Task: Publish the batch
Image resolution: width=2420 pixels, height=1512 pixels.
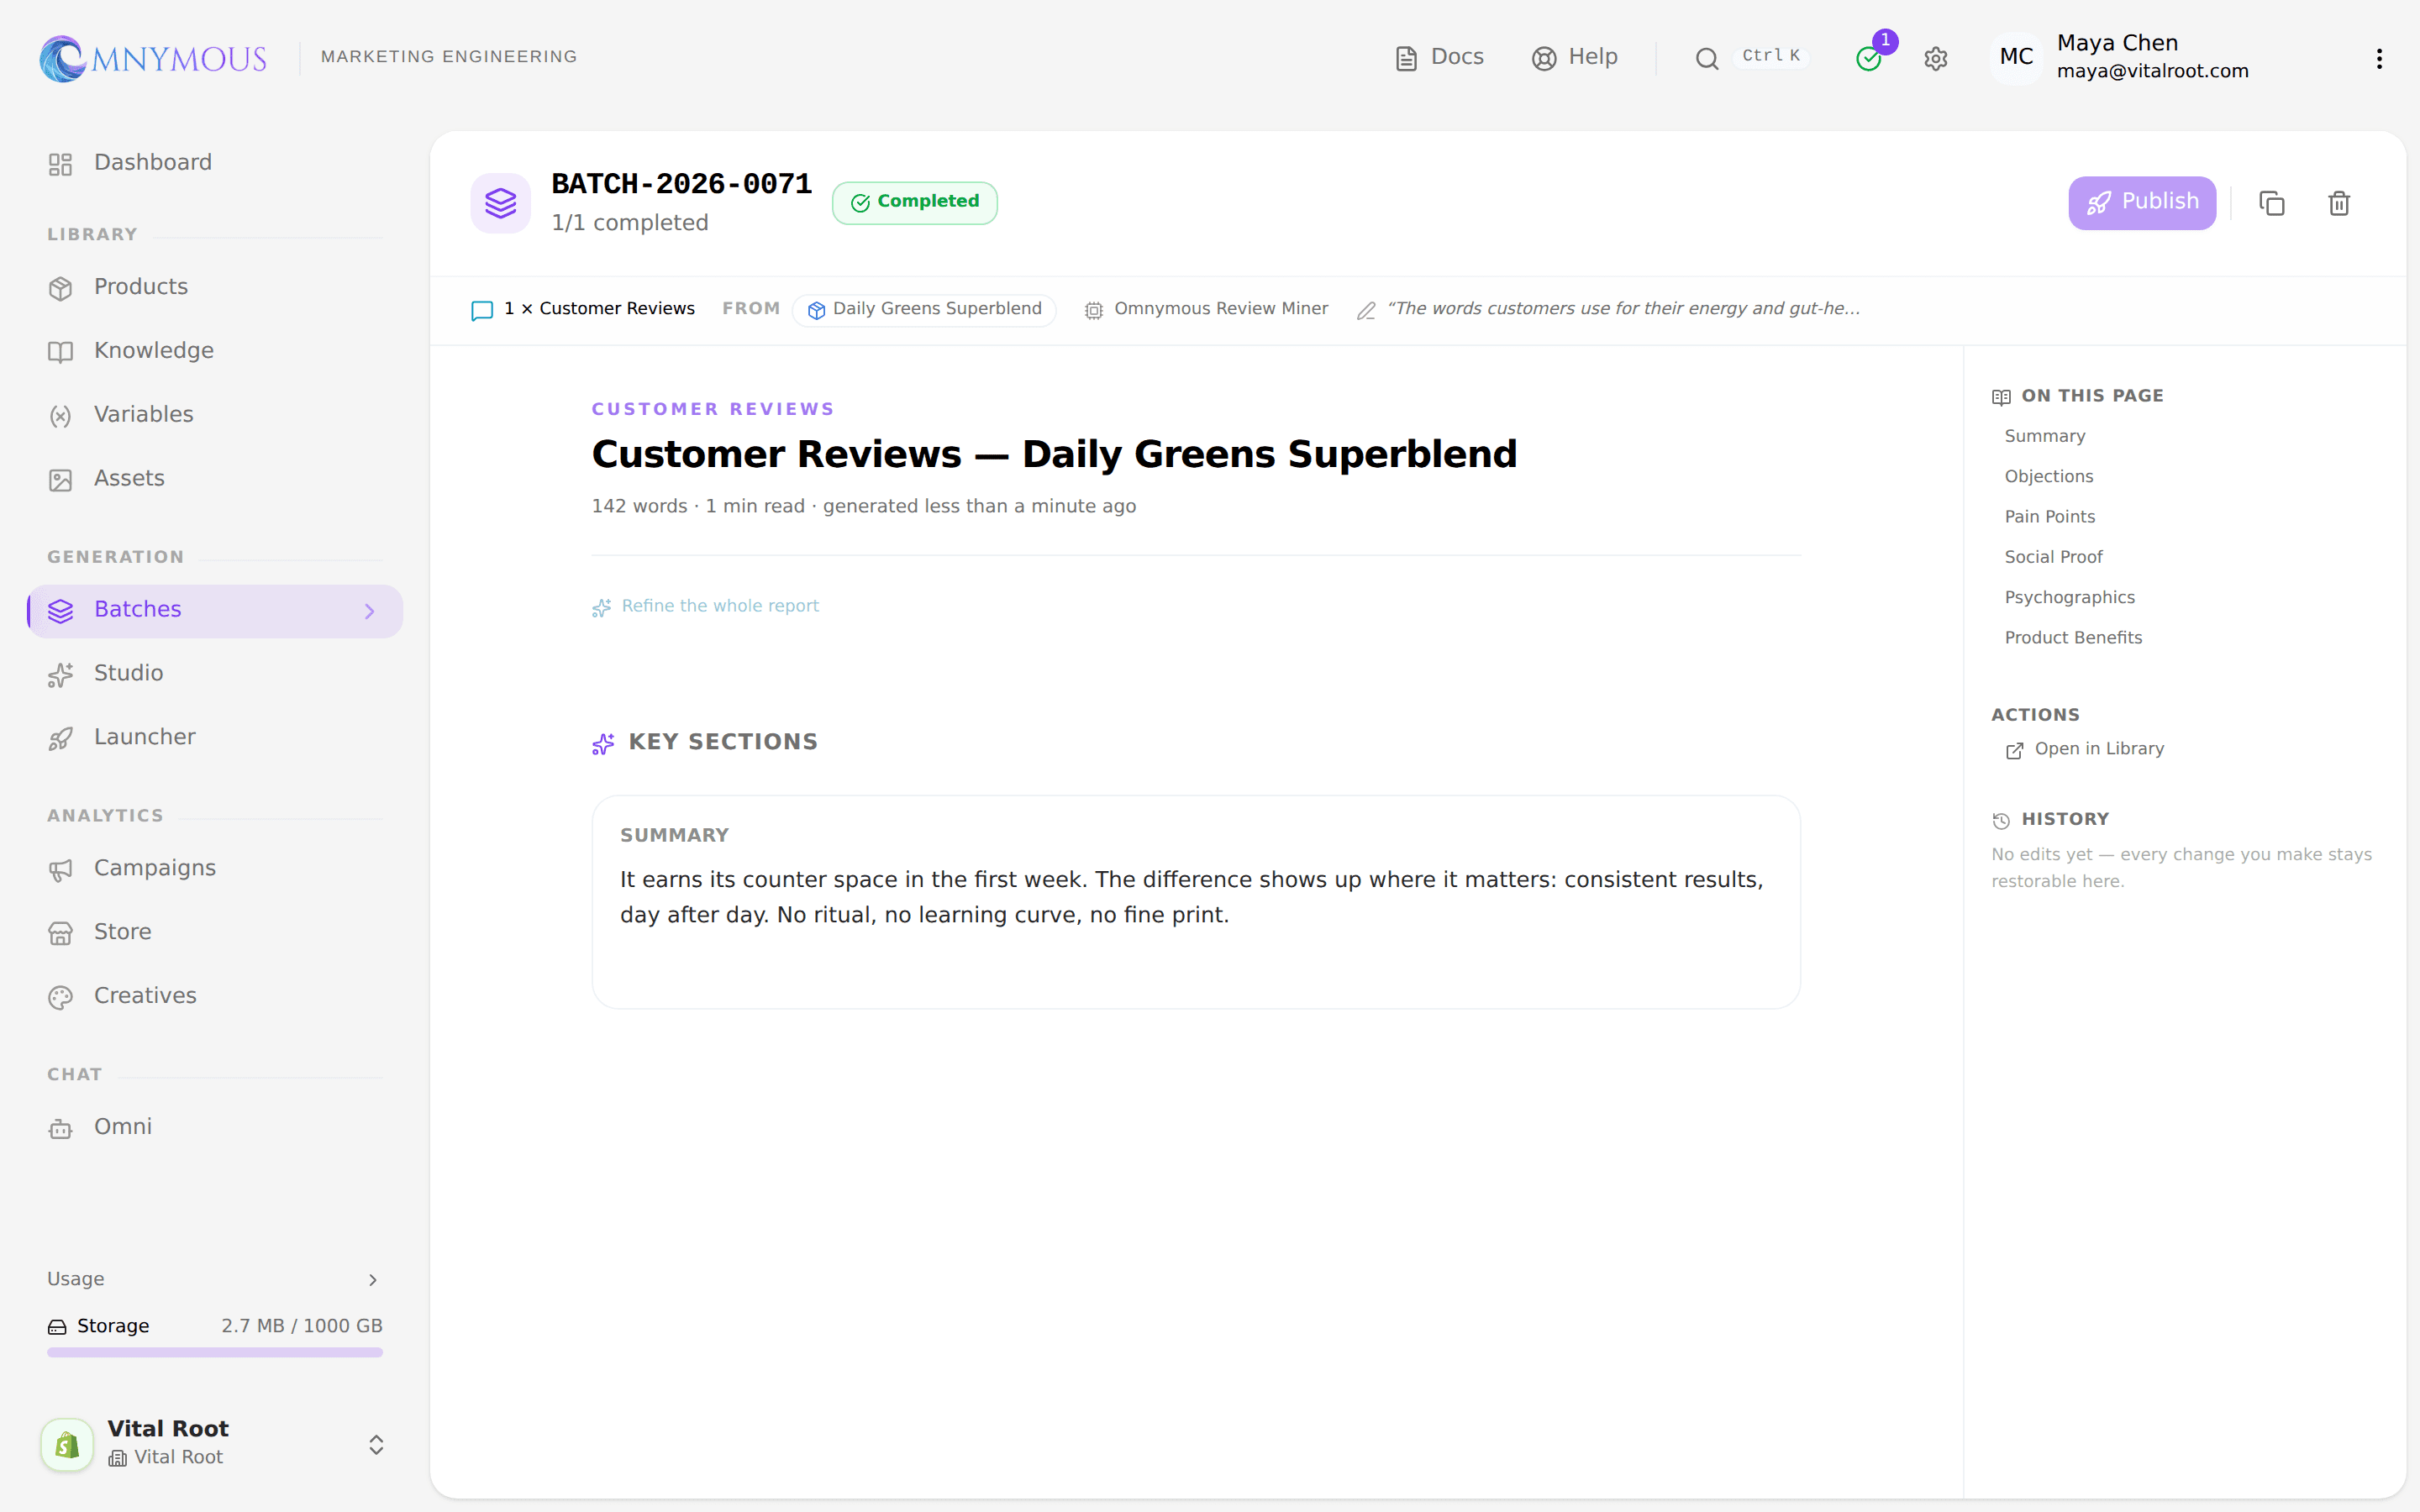Action: coord(2142,203)
